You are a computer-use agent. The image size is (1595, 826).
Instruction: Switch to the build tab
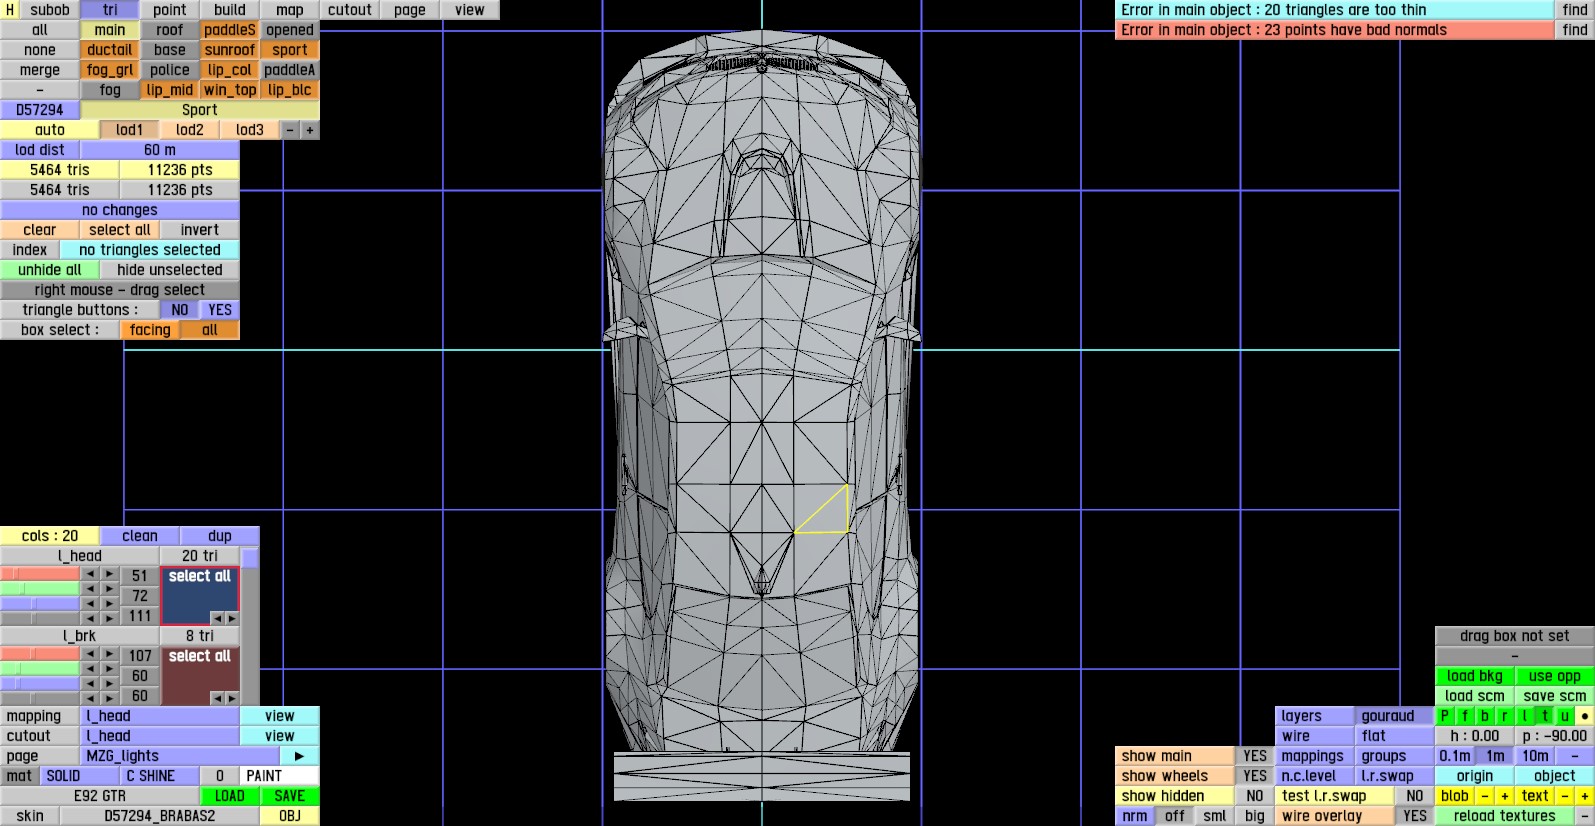click(x=230, y=10)
